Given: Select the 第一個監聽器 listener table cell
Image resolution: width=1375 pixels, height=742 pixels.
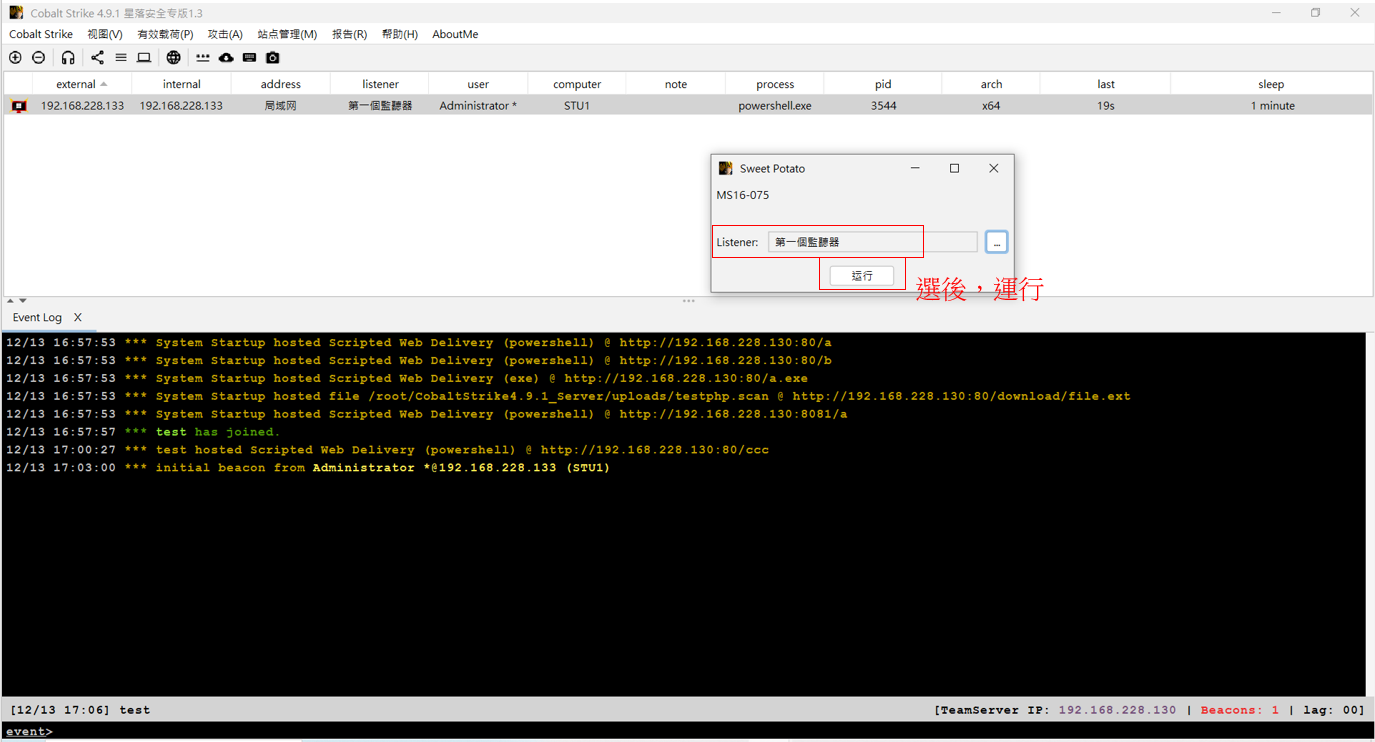Looking at the screenshot, I should click(x=380, y=105).
